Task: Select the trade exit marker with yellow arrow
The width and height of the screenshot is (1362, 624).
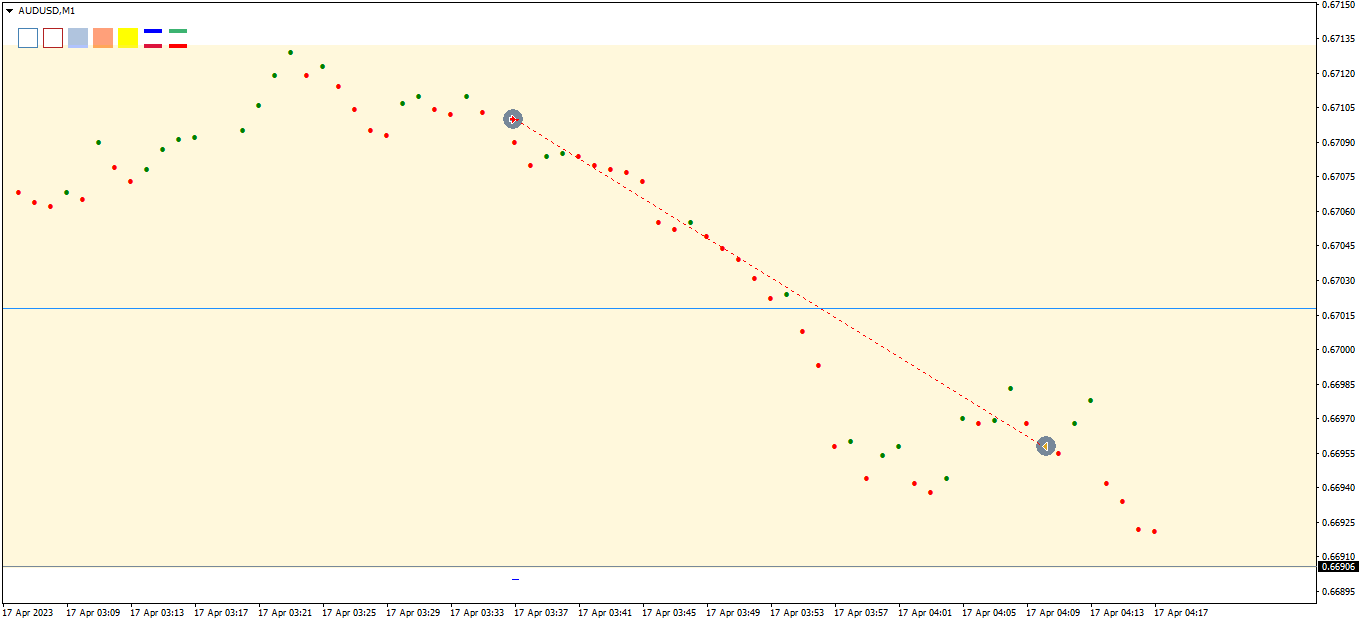Action: coord(1045,446)
